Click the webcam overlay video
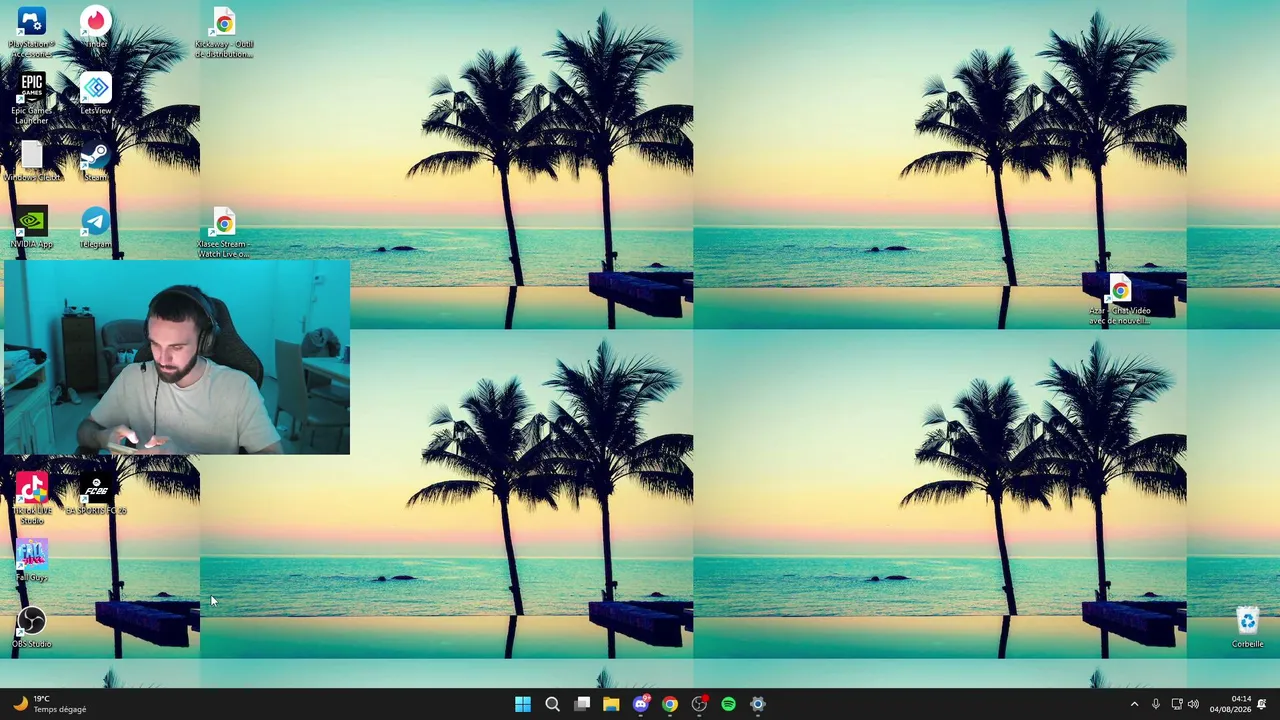This screenshot has width=1280, height=720. coord(177,358)
